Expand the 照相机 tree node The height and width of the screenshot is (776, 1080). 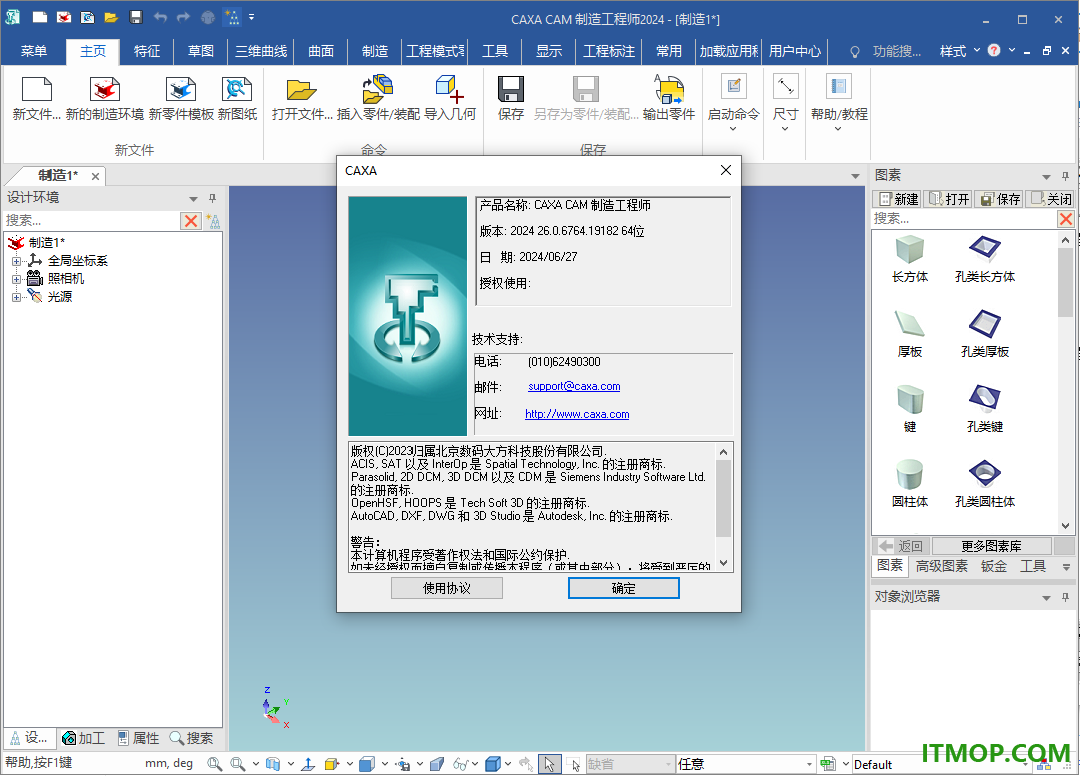(x=17, y=279)
